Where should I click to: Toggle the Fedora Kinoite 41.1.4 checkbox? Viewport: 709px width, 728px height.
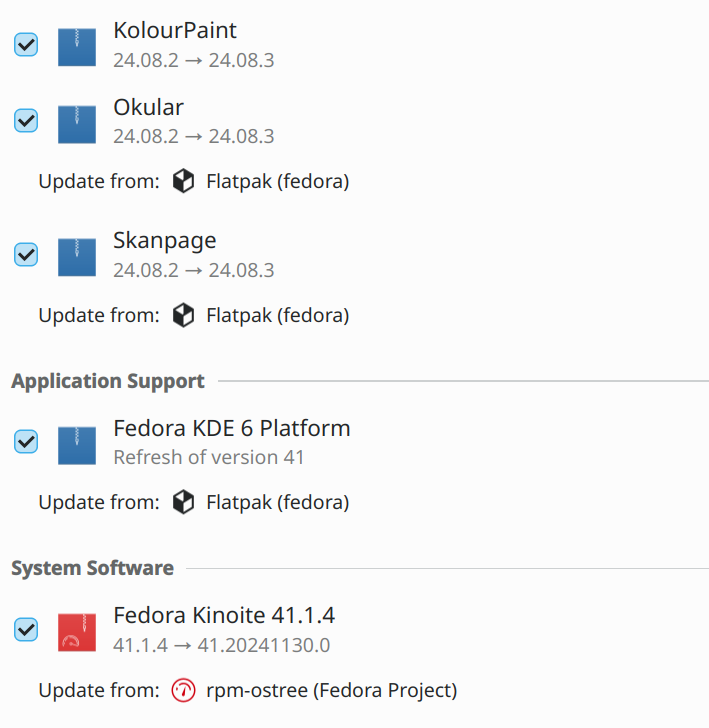(26, 630)
